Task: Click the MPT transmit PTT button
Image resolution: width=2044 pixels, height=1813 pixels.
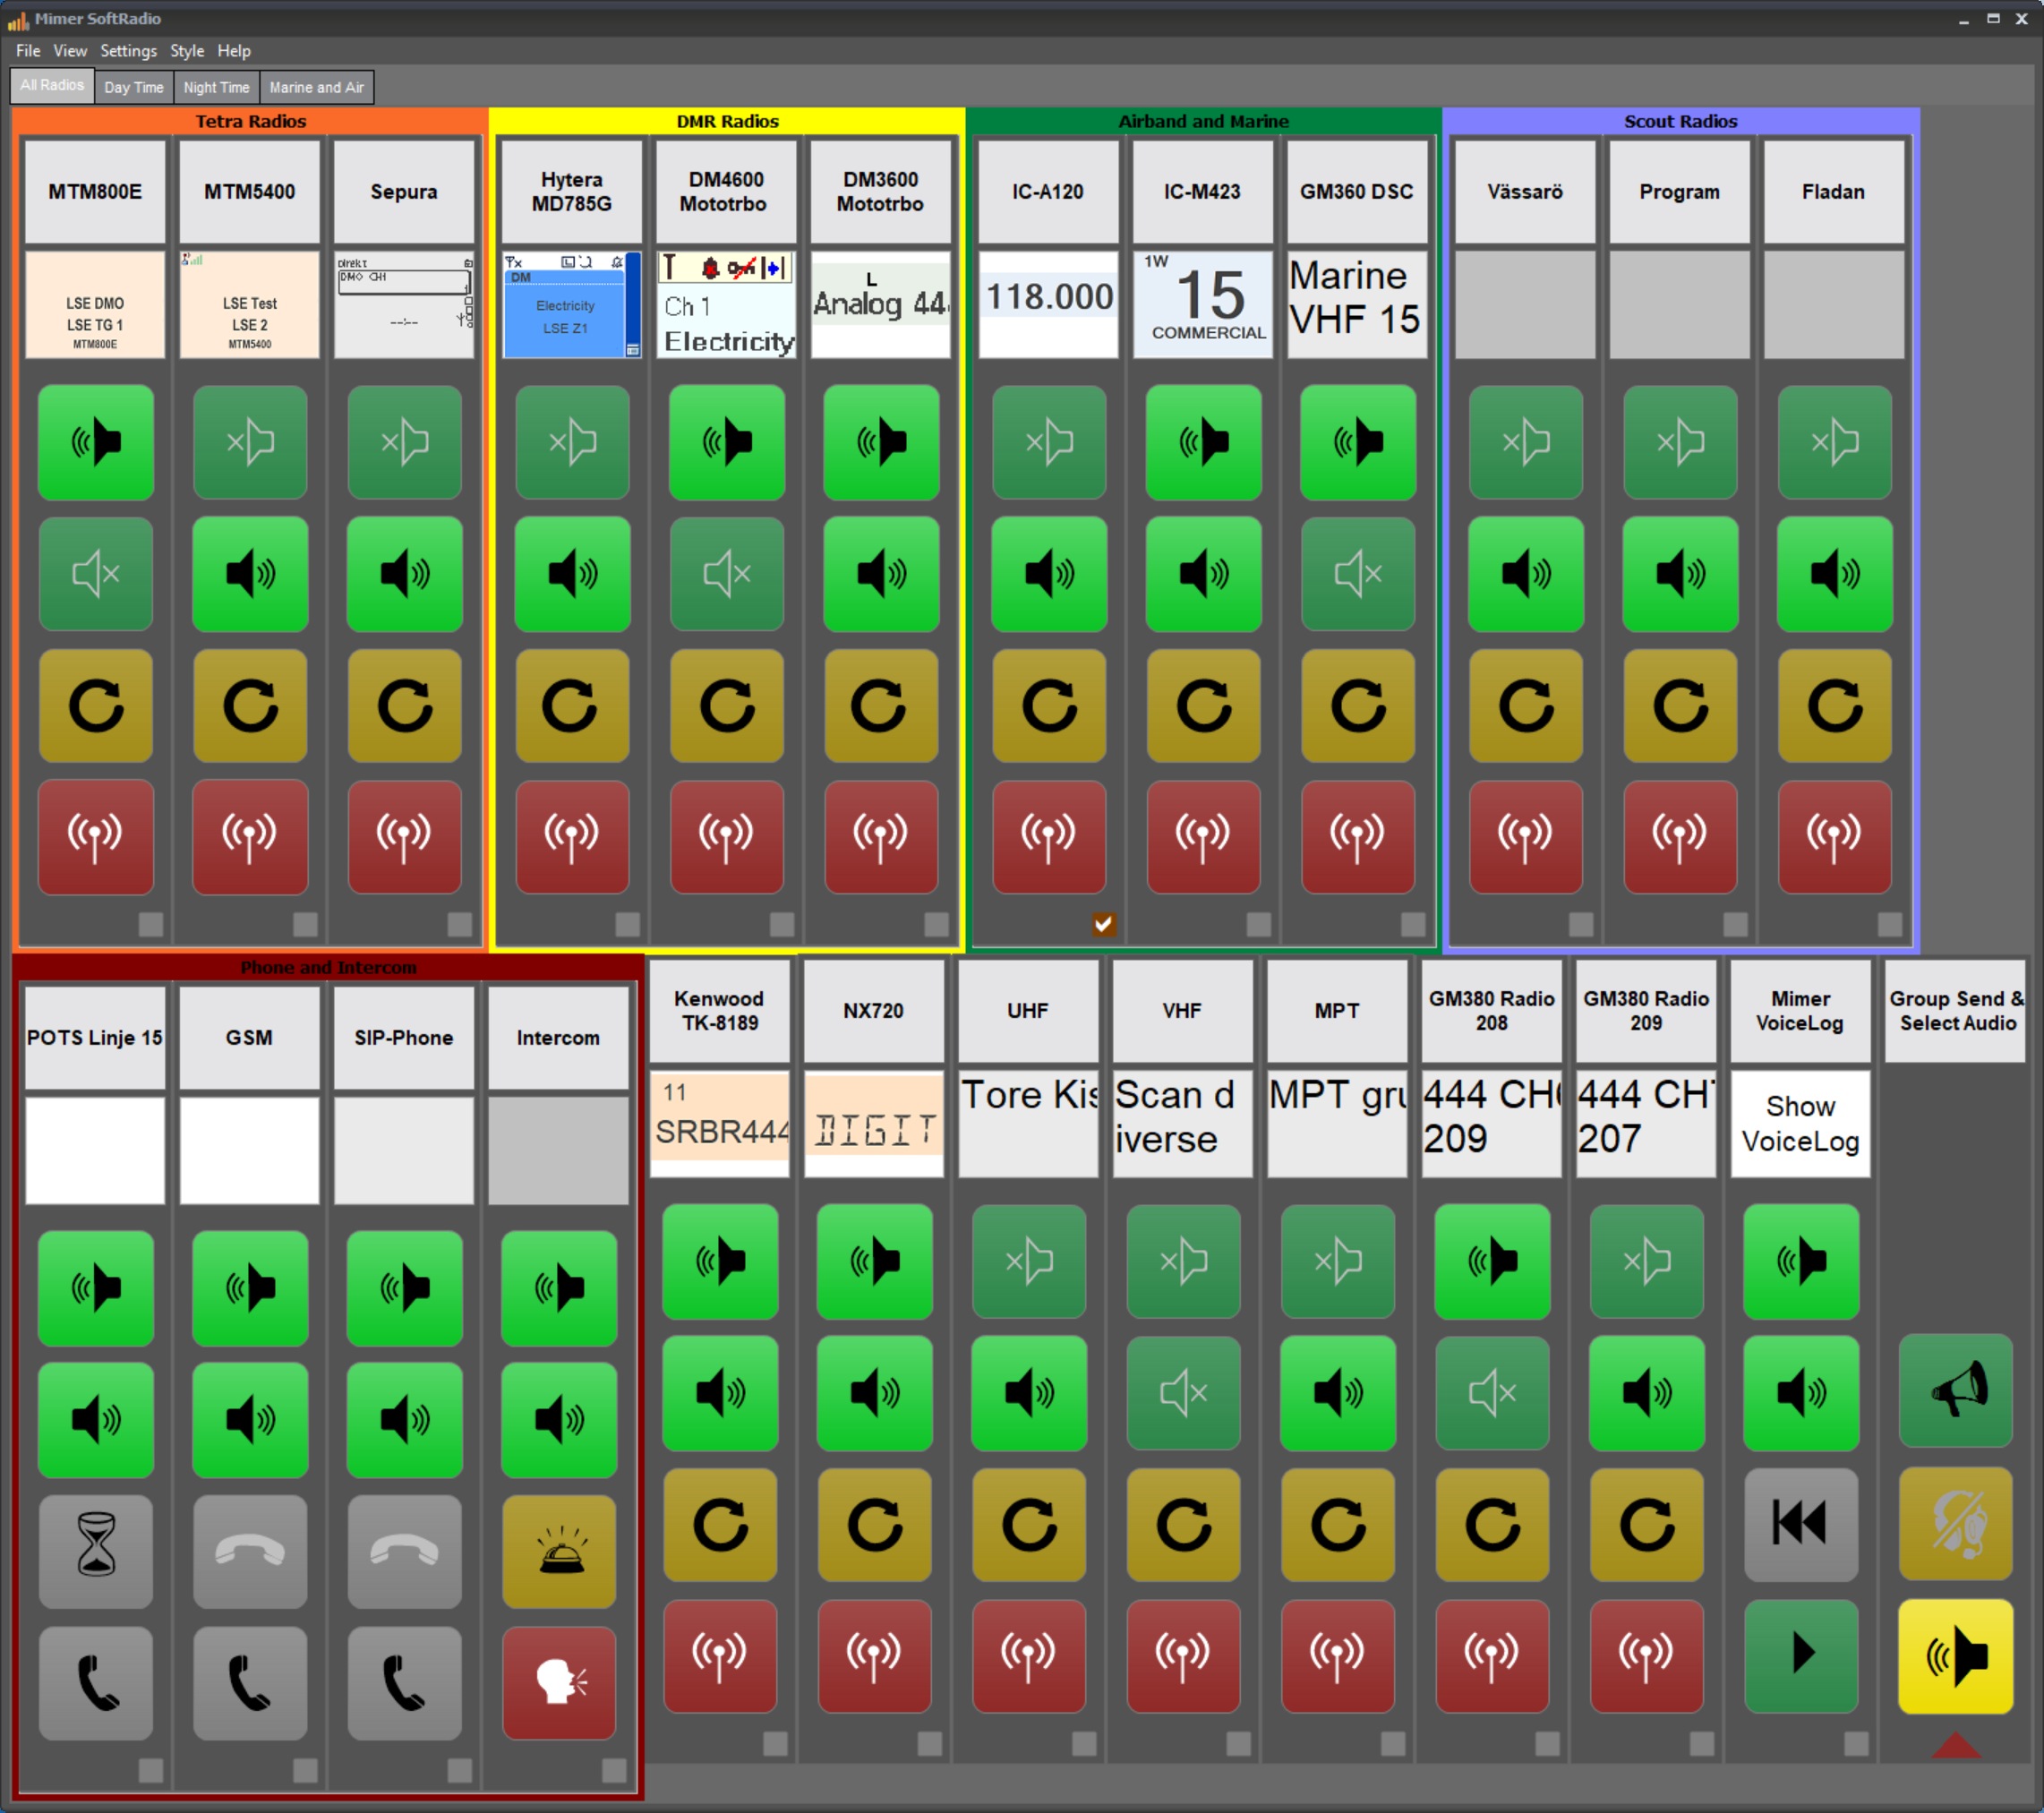Action: pos(1338,1655)
